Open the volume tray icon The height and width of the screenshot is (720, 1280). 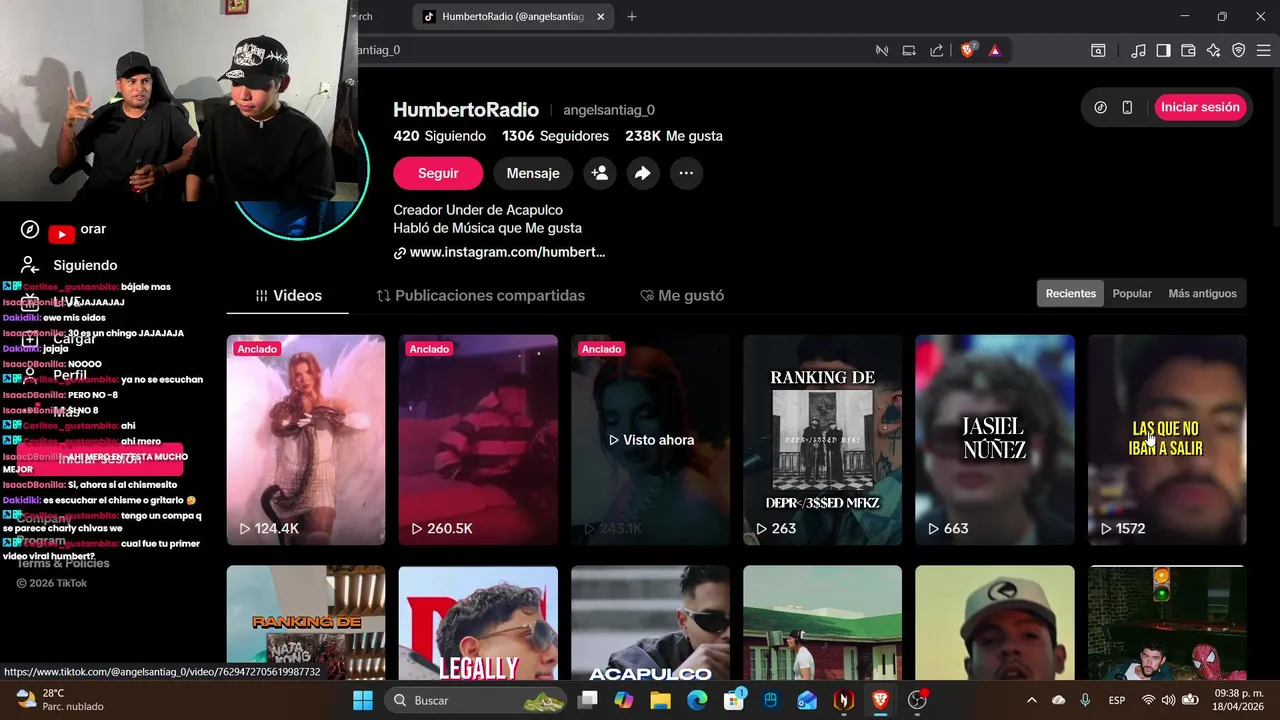1169,700
